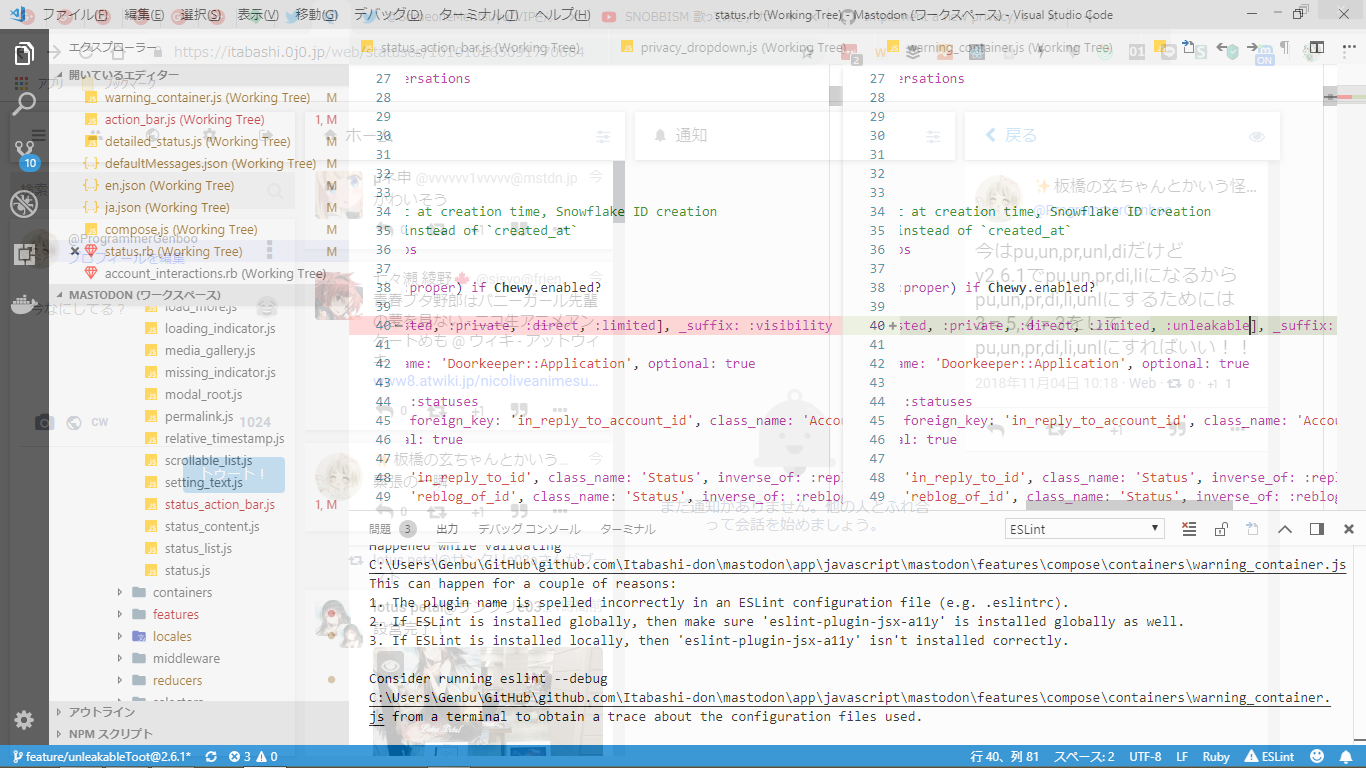Click the Manage gear icon
1366x768 pixels.
click(x=24, y=720)
